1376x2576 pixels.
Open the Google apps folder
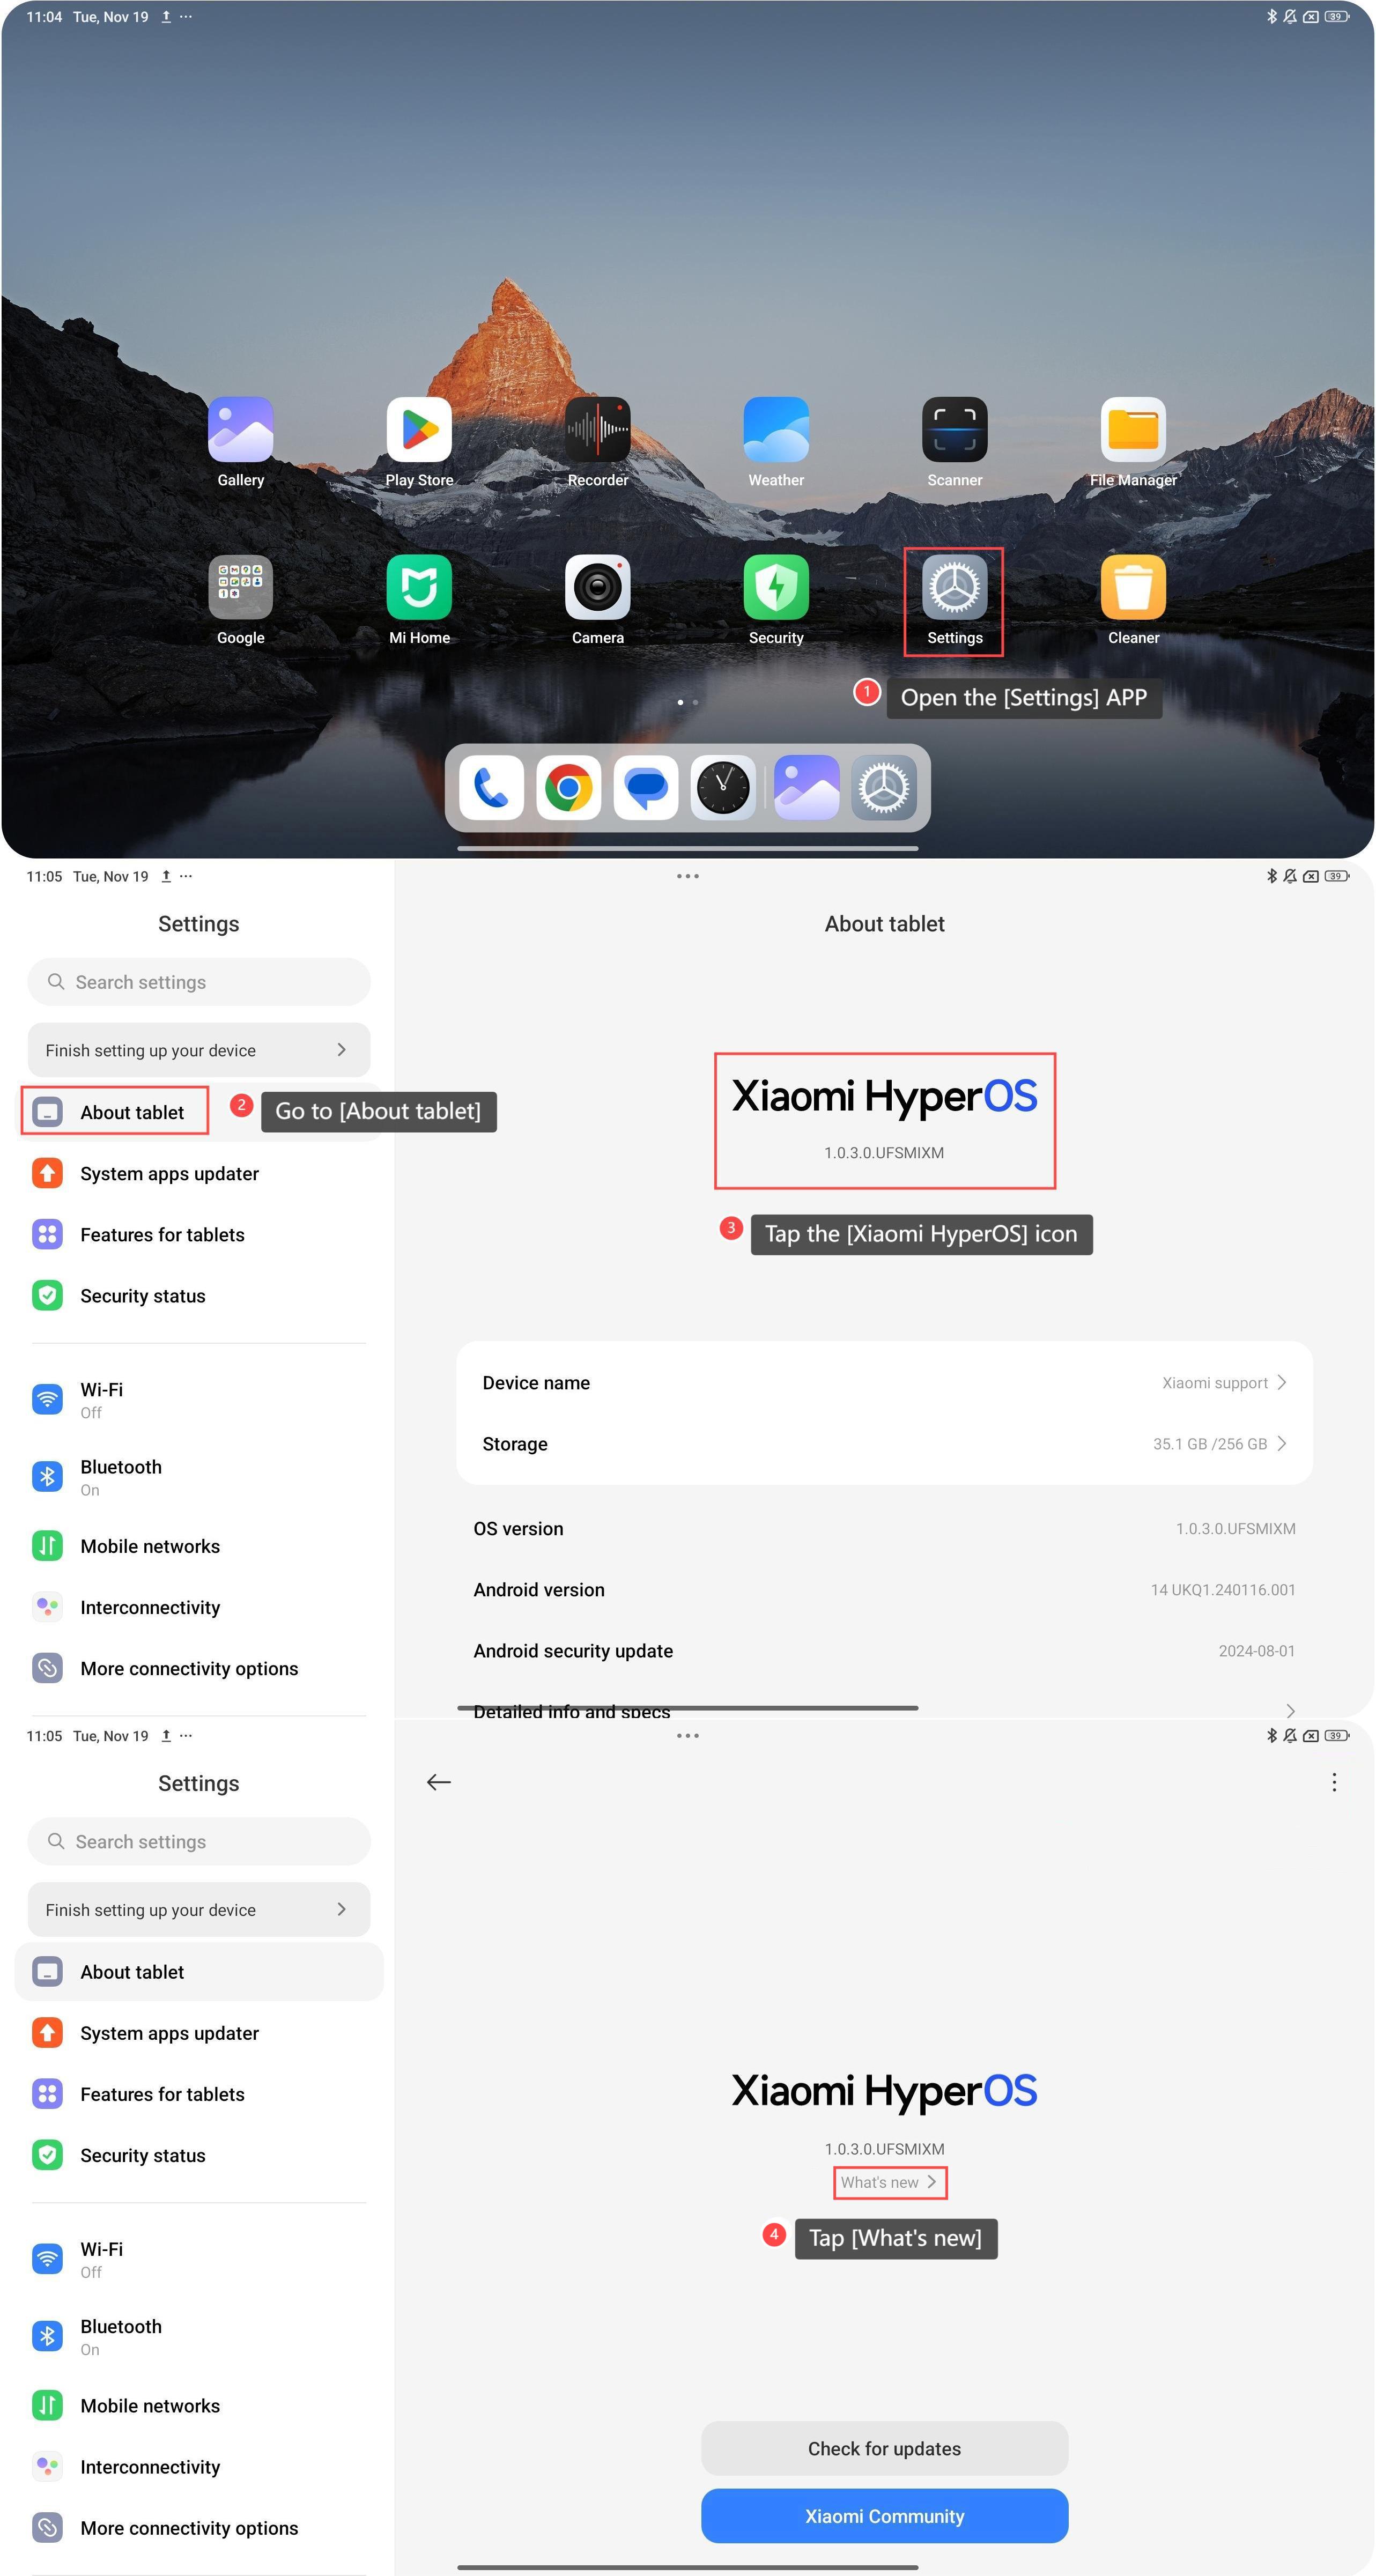(x=240, y=588)
